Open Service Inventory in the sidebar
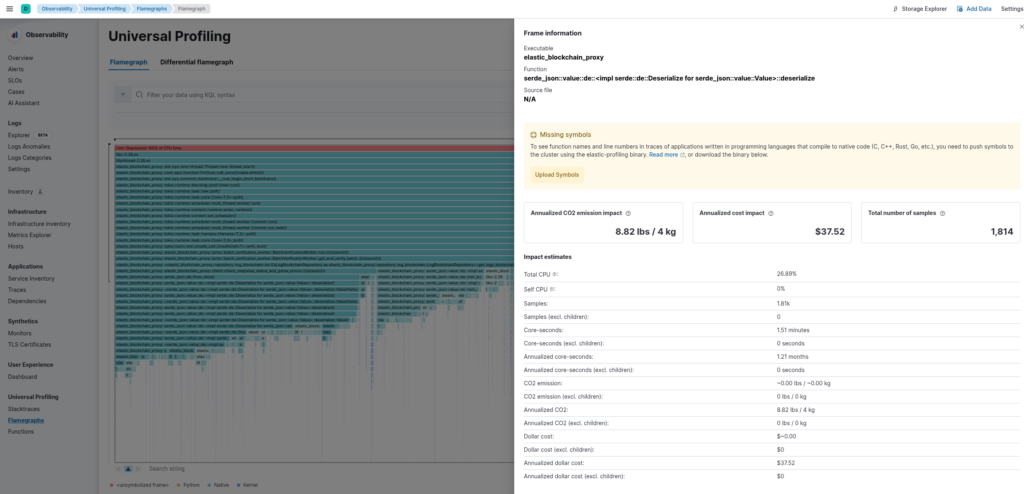This screenshot has height=494, width=1024. [x=31, y=278]
